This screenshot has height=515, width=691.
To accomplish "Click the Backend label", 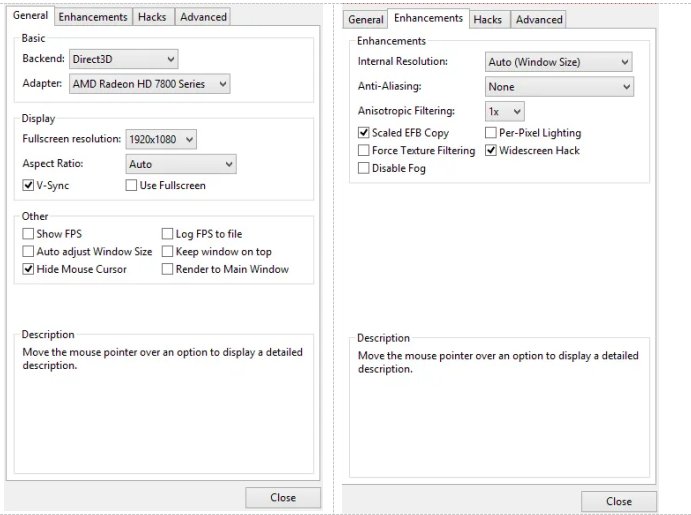I will point(43,59).
